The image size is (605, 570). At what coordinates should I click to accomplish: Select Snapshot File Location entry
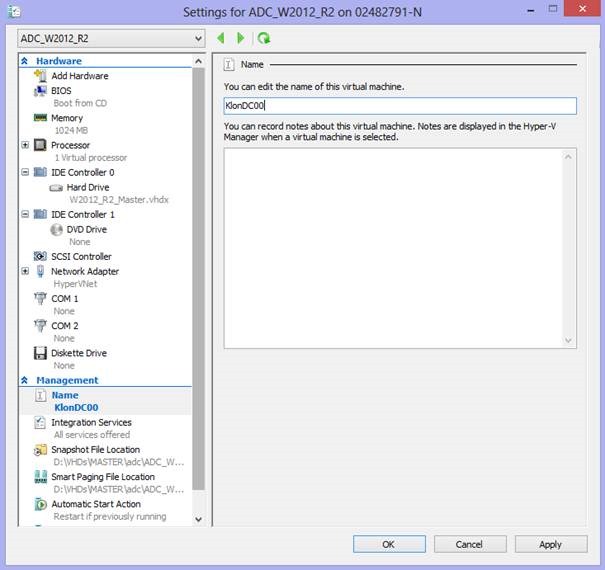95,450
